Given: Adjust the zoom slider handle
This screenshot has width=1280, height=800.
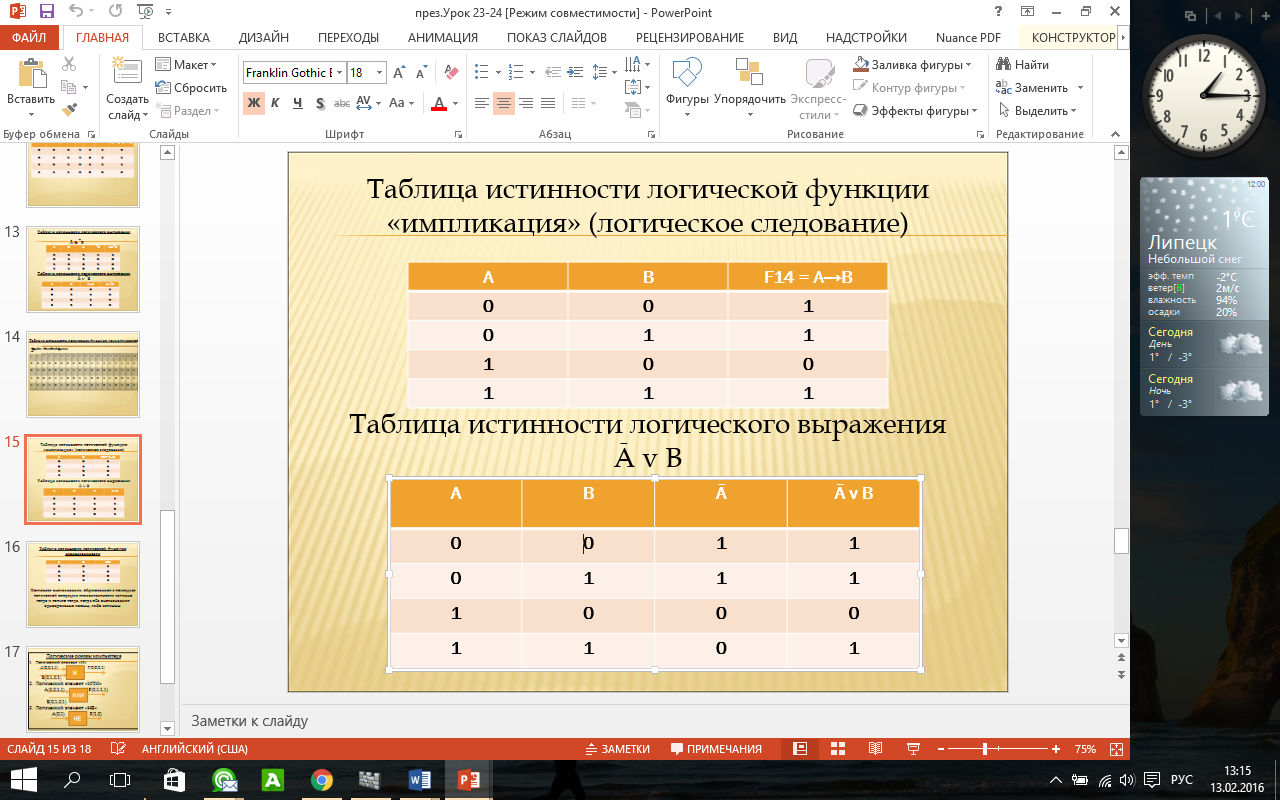Looking at the screenshot, I should coord(985,749).
